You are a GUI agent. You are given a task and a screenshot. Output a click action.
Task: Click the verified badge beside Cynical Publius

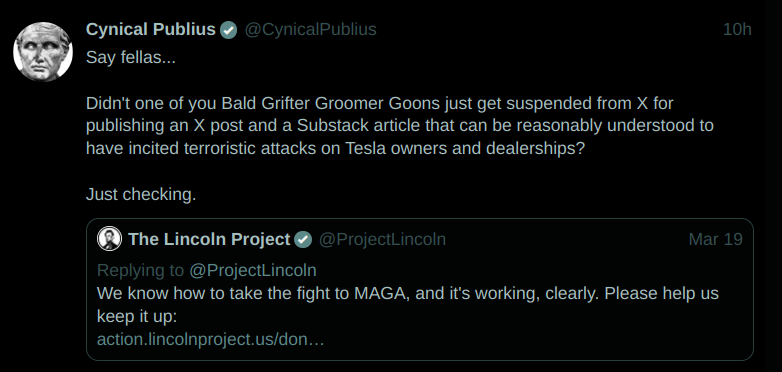coord(229,30)
